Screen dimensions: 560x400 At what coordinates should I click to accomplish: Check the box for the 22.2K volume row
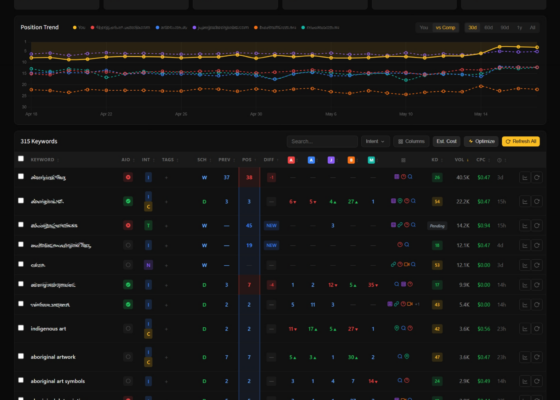click(21, 201)
